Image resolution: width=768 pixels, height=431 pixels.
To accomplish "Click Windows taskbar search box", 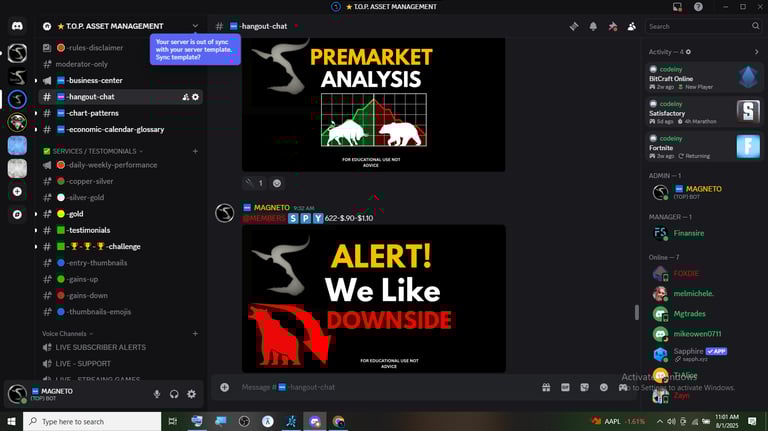I will pos(92,421).
